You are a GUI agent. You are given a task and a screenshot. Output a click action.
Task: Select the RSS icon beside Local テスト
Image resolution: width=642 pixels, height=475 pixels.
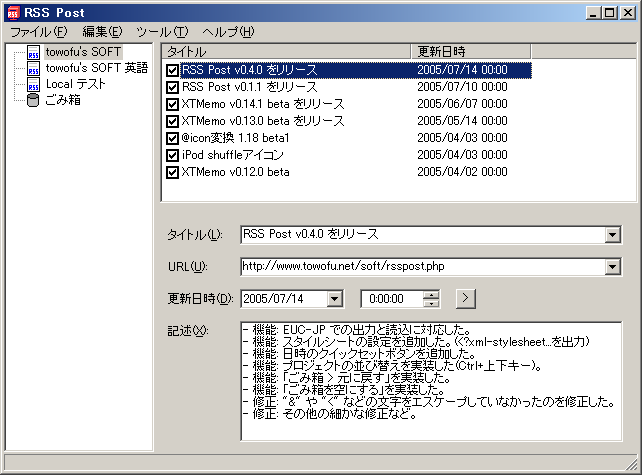tap(34, 84)
